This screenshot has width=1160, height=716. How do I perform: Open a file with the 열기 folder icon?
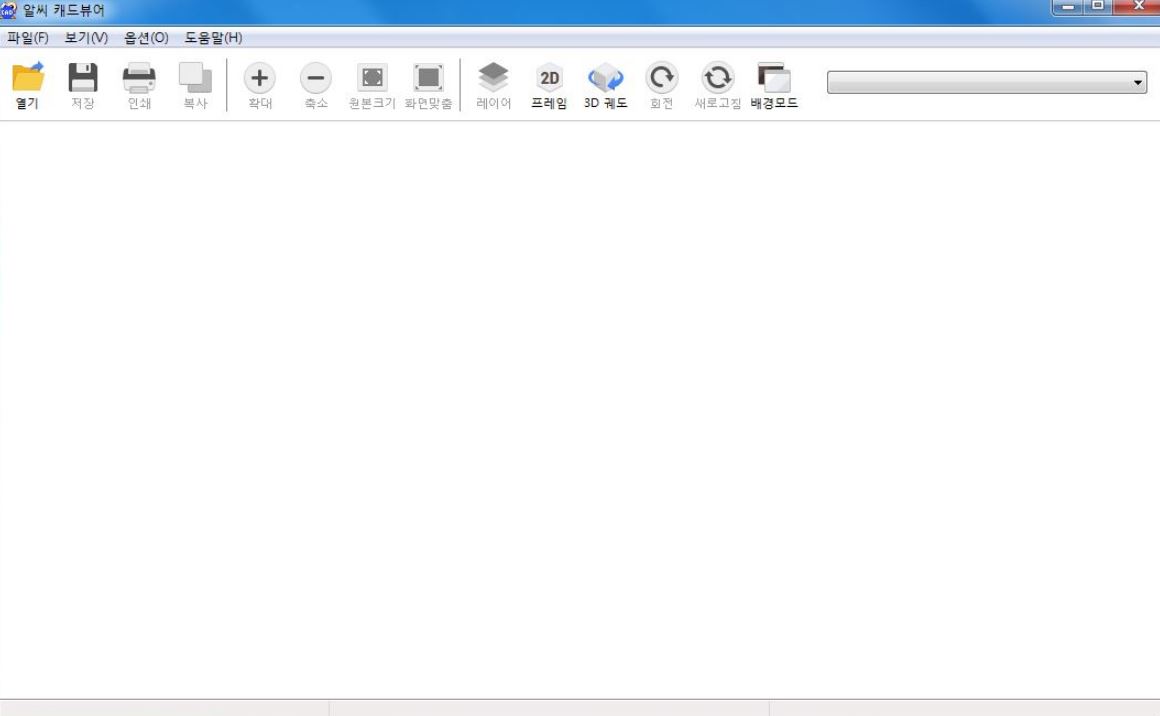27,77
